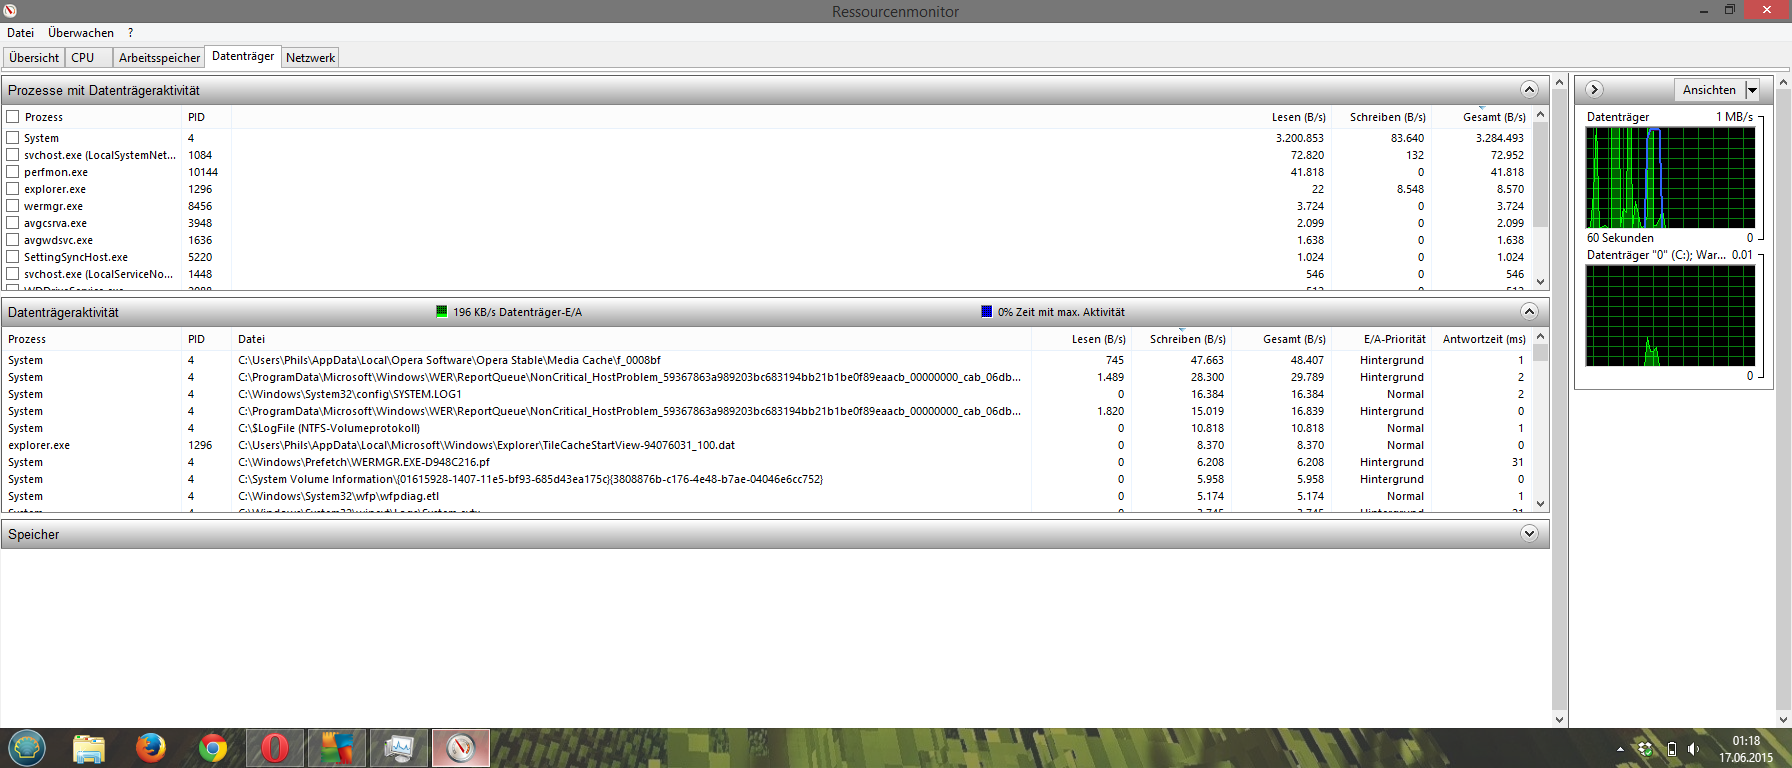Tick the checkbox for explorer.exe

(13, 189)
